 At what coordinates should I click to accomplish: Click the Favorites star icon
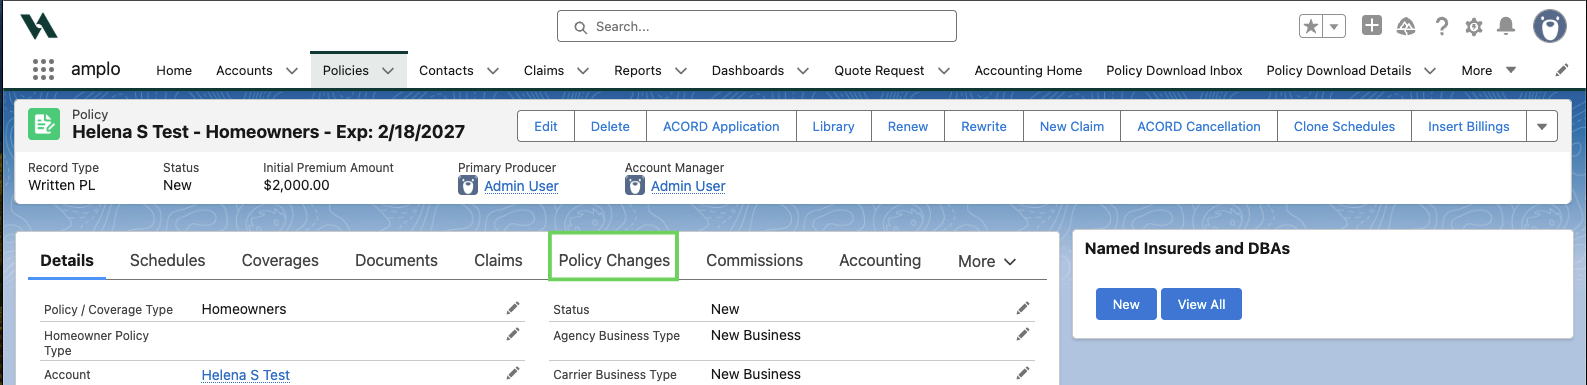[1311, 27]
